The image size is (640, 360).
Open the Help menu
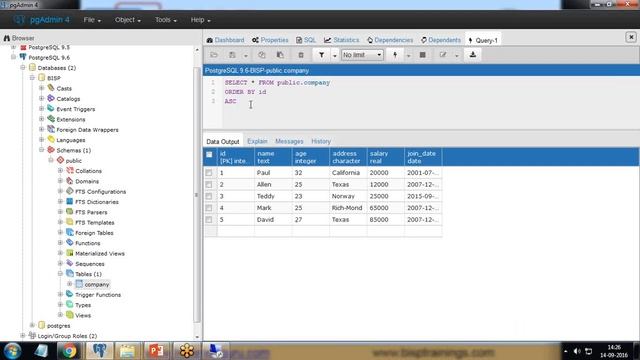200,20
